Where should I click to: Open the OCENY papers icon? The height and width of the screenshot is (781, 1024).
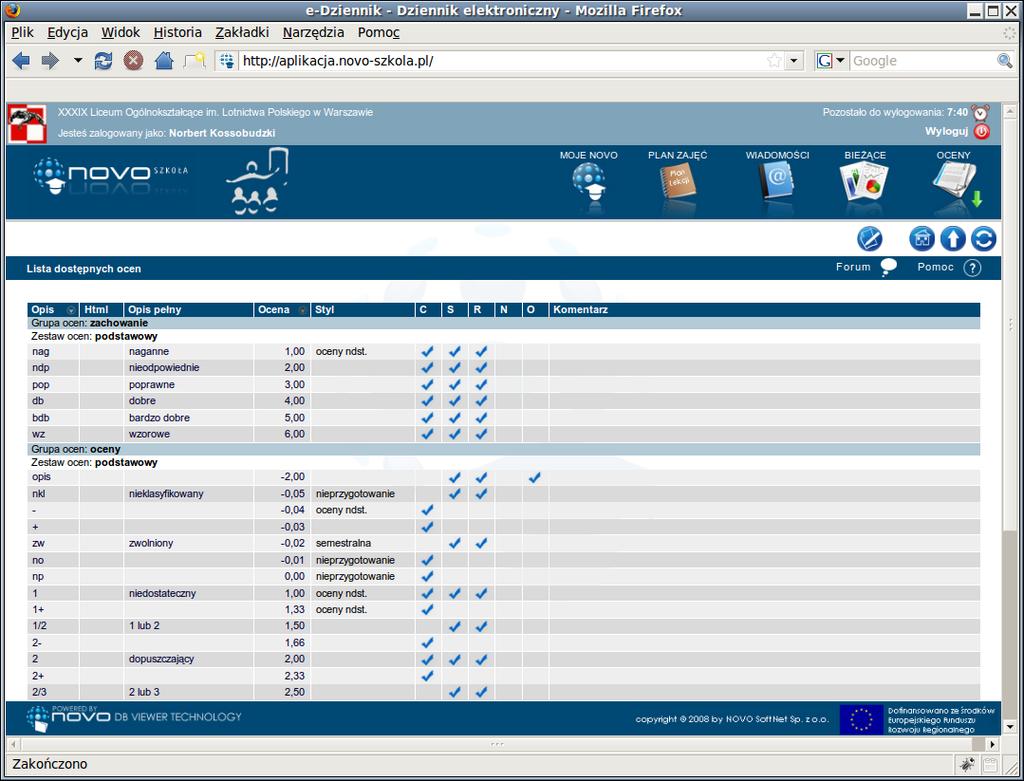click(955, 182)
